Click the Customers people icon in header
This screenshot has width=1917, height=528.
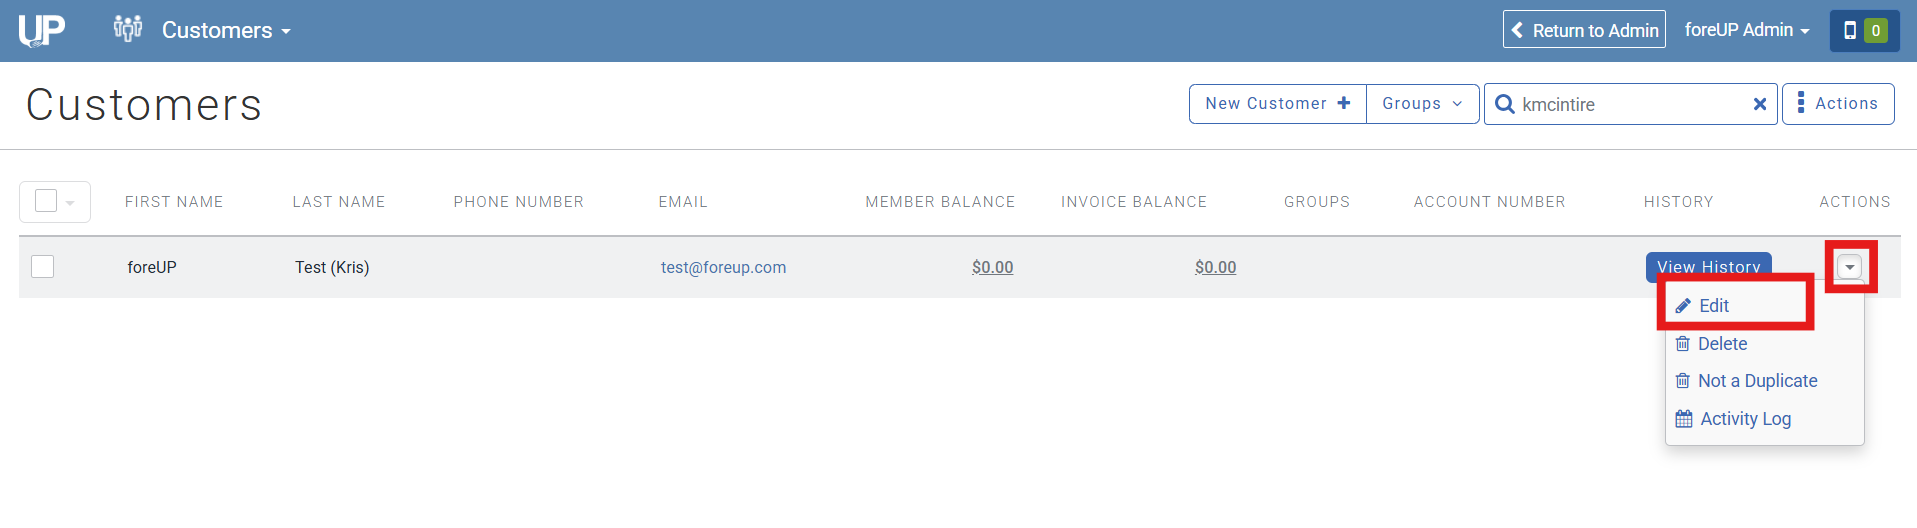point(128,29)
